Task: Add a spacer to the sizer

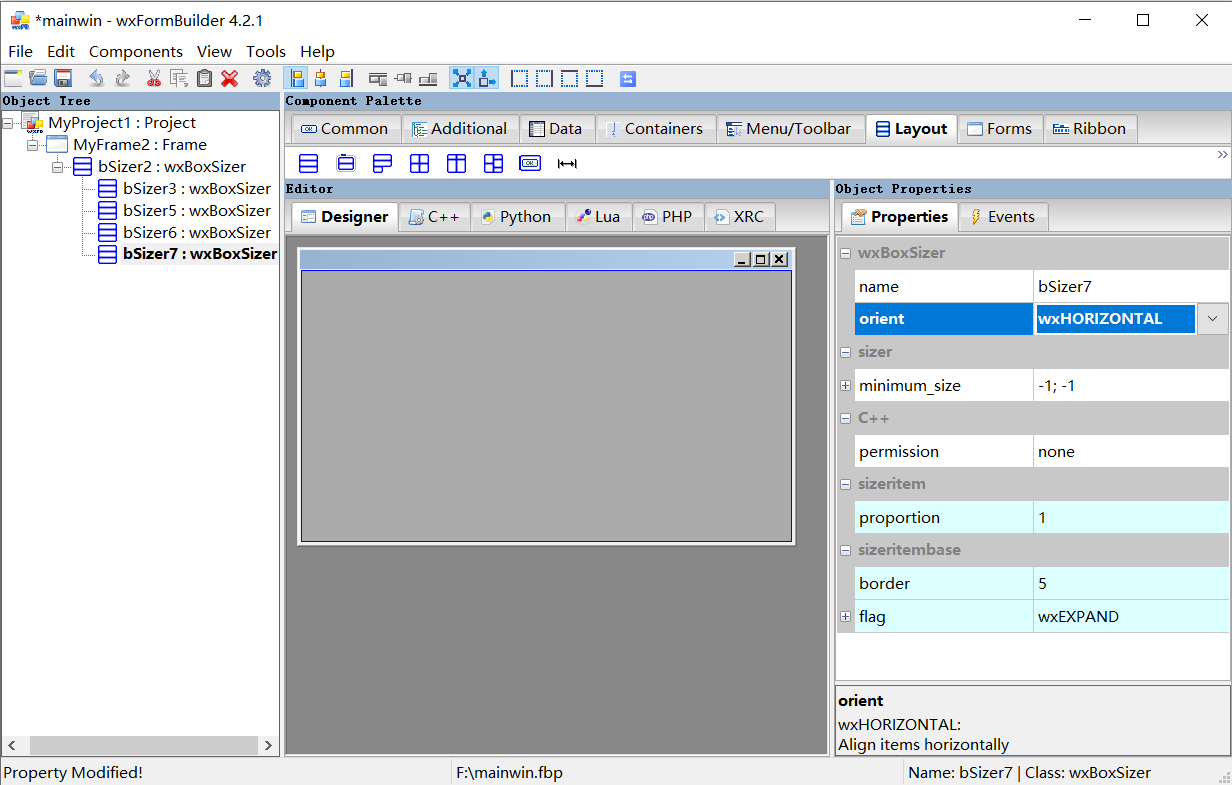Action: [x=567, y=162]
